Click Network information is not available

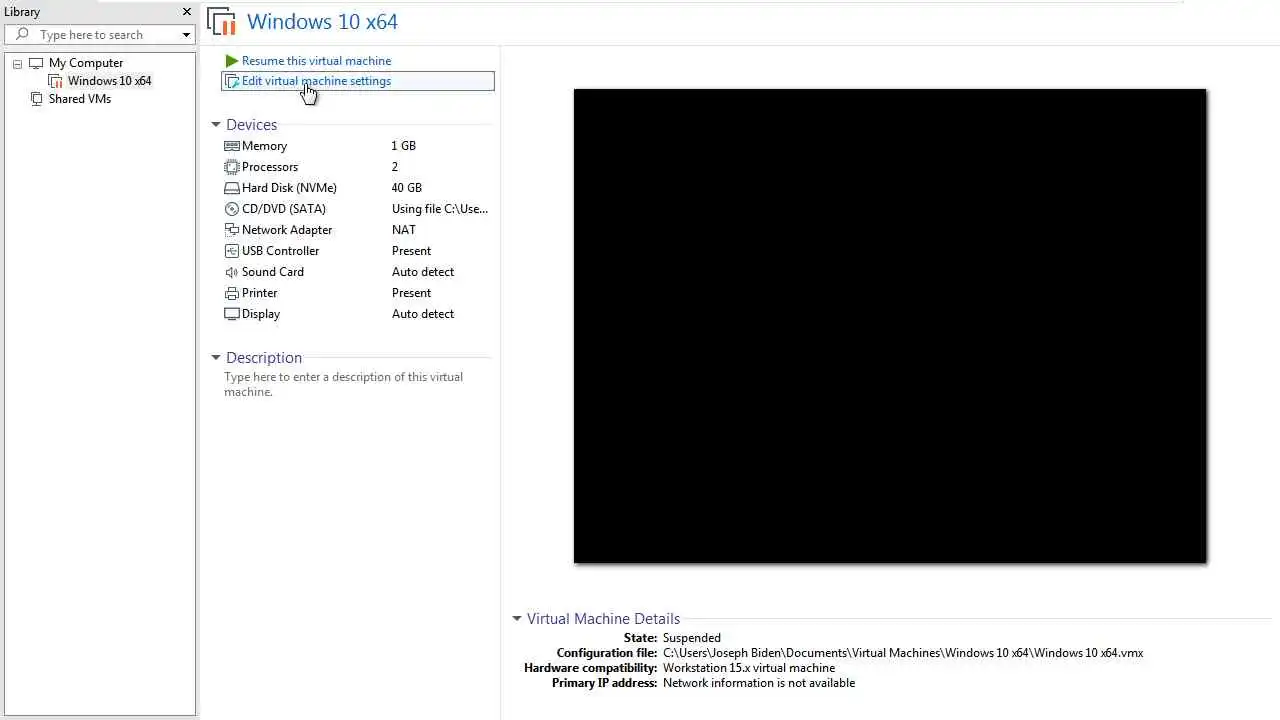[759, 683]
